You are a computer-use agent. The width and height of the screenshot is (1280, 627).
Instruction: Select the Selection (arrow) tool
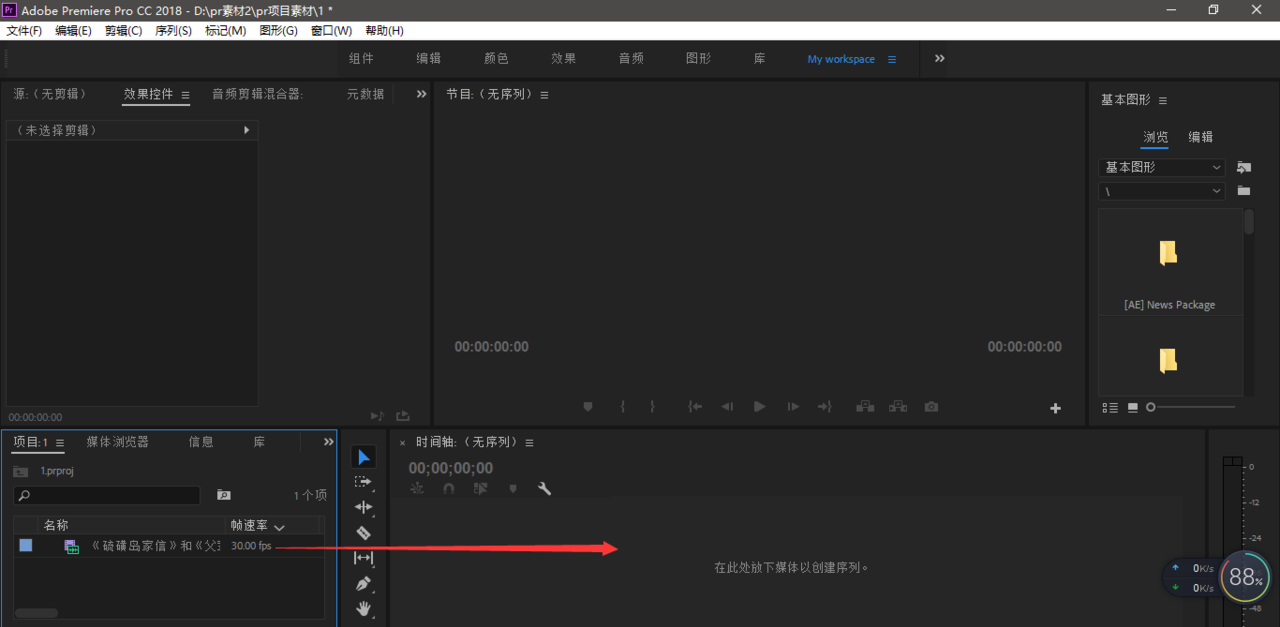coord(363,457)
